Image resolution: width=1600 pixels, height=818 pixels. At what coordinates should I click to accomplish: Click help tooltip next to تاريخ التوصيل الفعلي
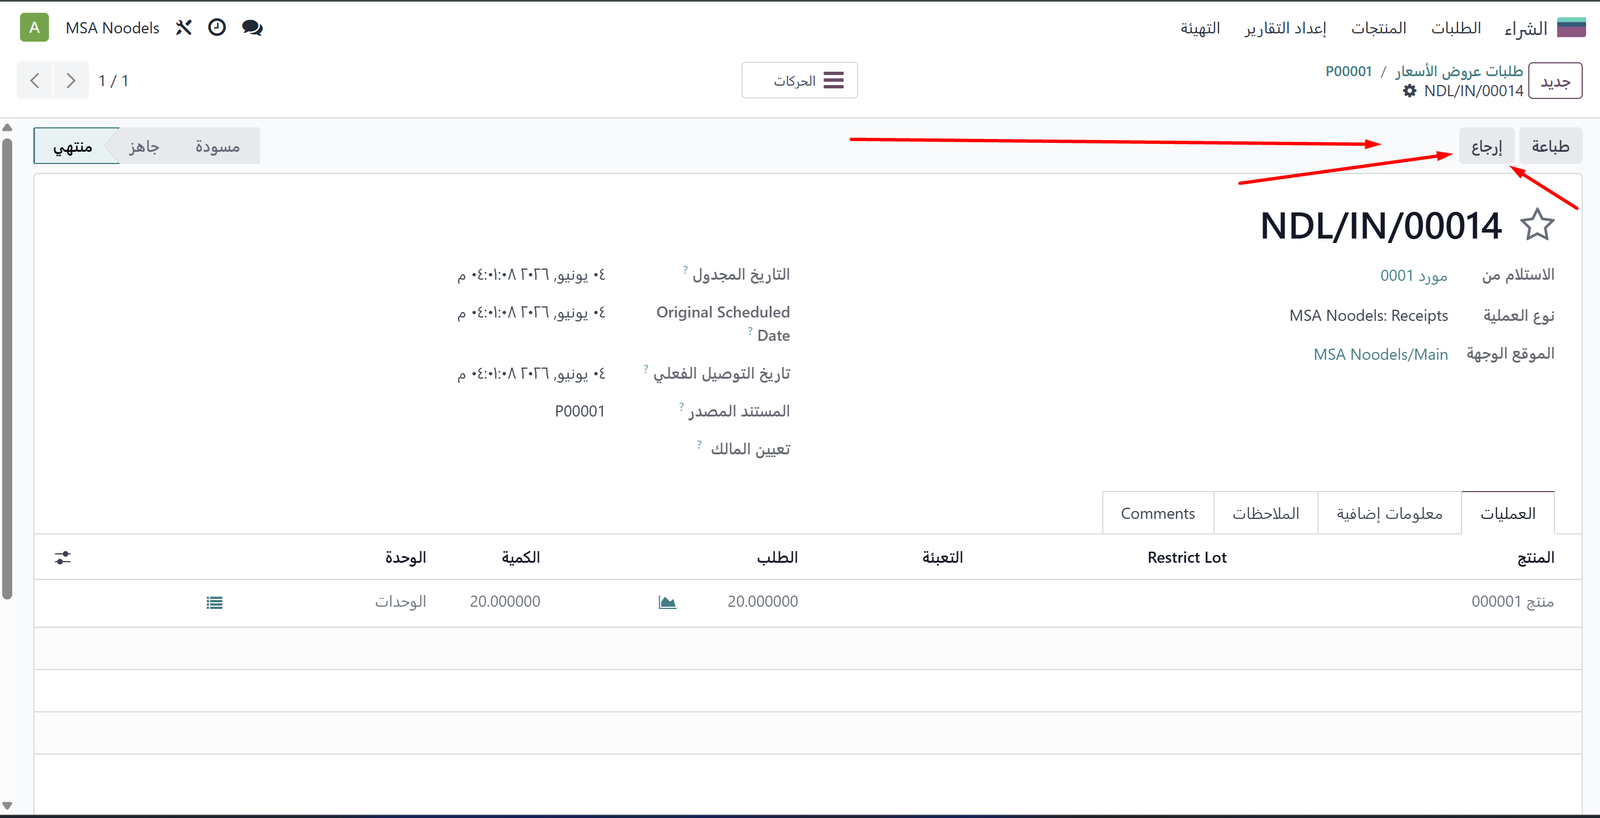click(646, 369)
